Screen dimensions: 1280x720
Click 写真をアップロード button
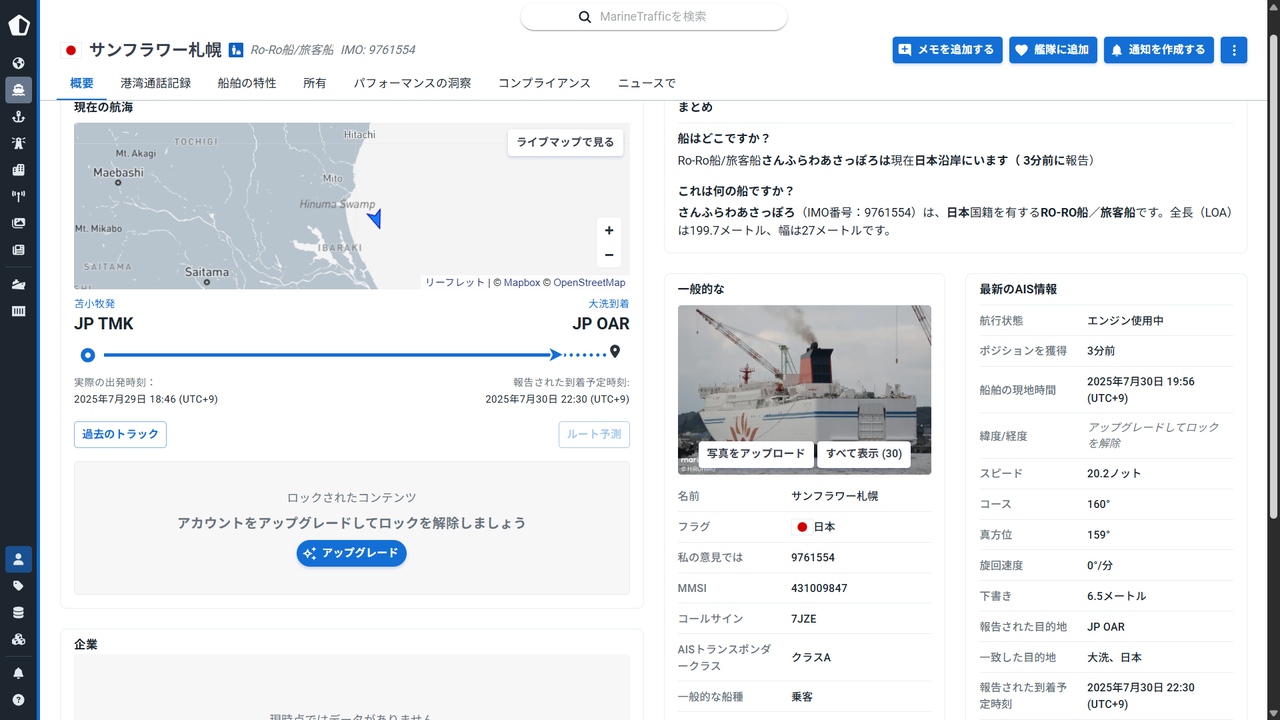pos(756,454)
